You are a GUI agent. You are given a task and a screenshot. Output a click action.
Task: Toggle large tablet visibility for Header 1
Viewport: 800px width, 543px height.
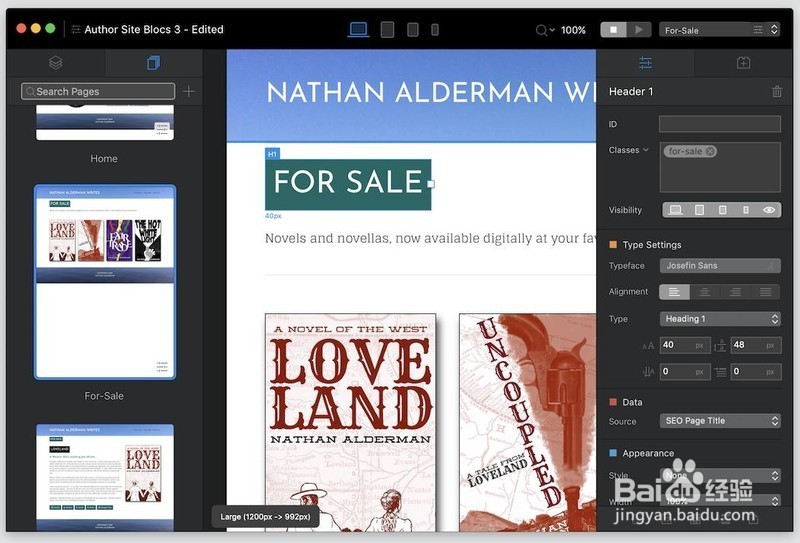699,210
